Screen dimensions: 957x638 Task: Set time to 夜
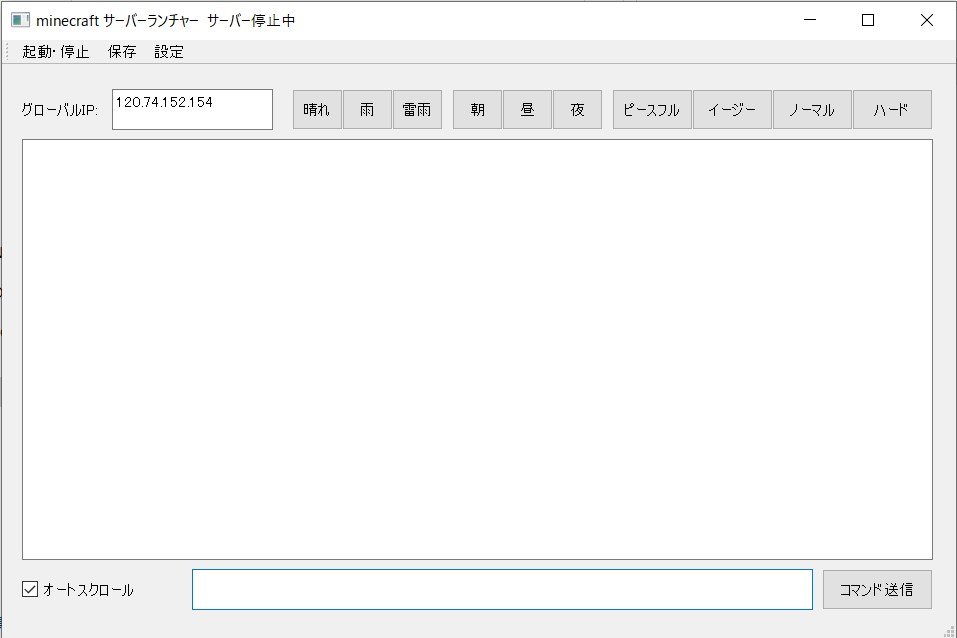point(577,110)
